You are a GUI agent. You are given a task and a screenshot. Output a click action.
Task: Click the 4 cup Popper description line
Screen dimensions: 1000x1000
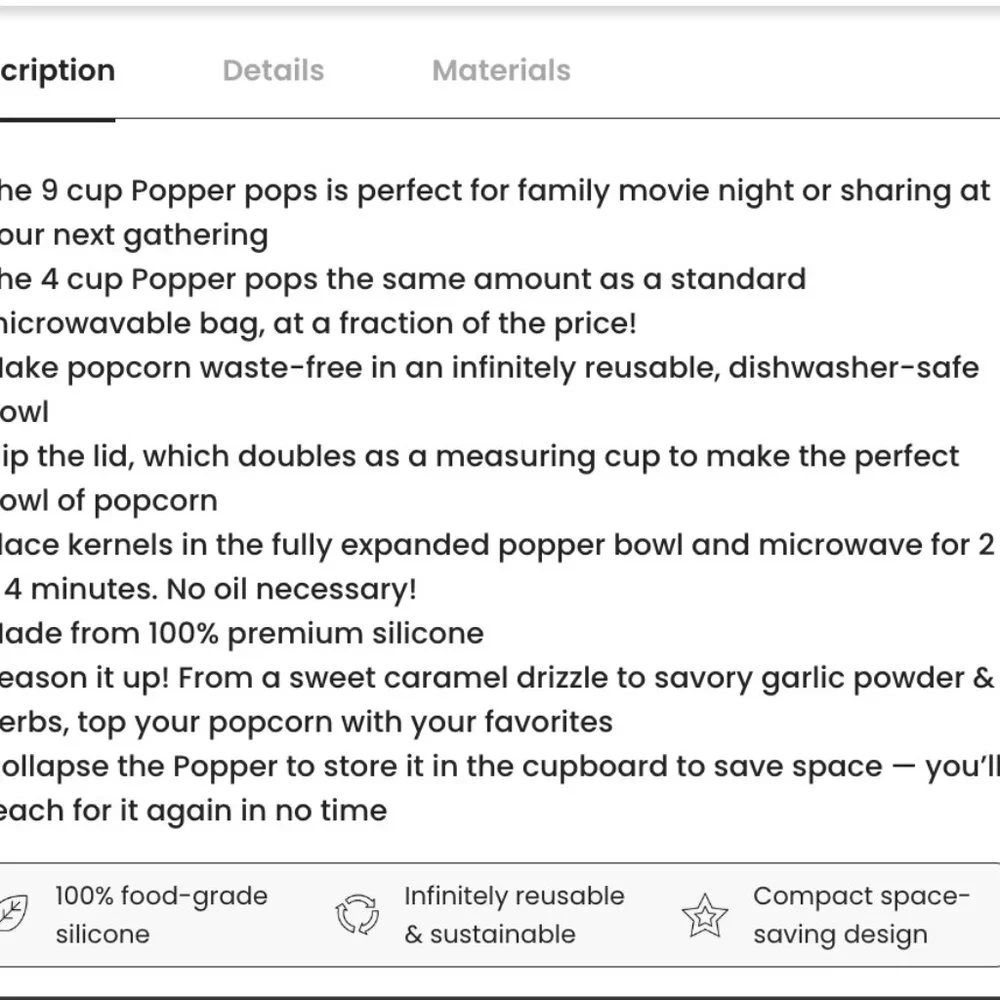coord(403,301)
